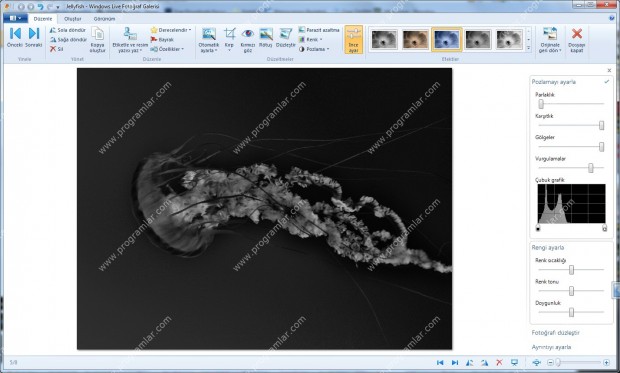Go to the next photo with Sonraki
Viewport: 620px width, 373px height.
[34, 37]
